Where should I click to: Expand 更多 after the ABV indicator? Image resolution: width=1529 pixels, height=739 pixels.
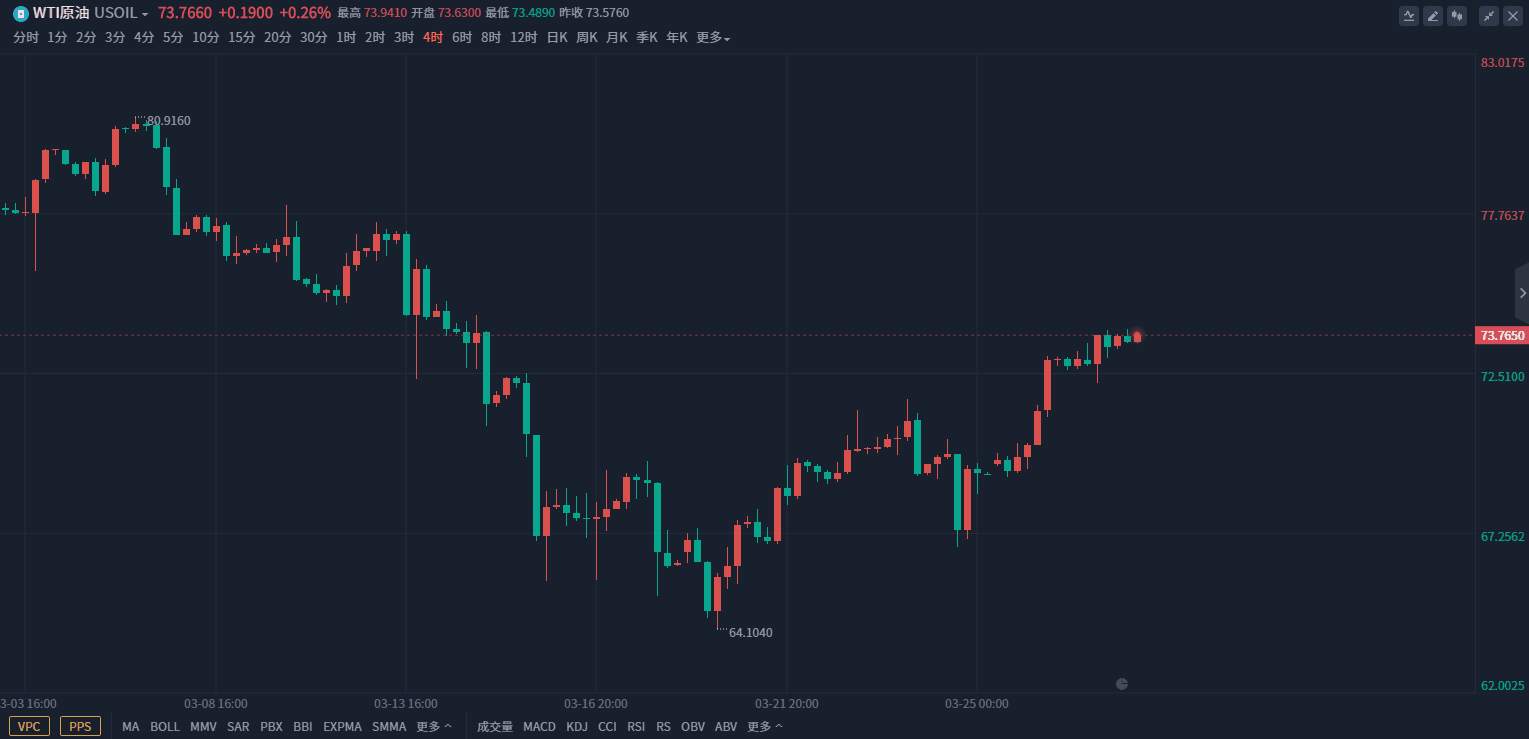coord(765,727)
